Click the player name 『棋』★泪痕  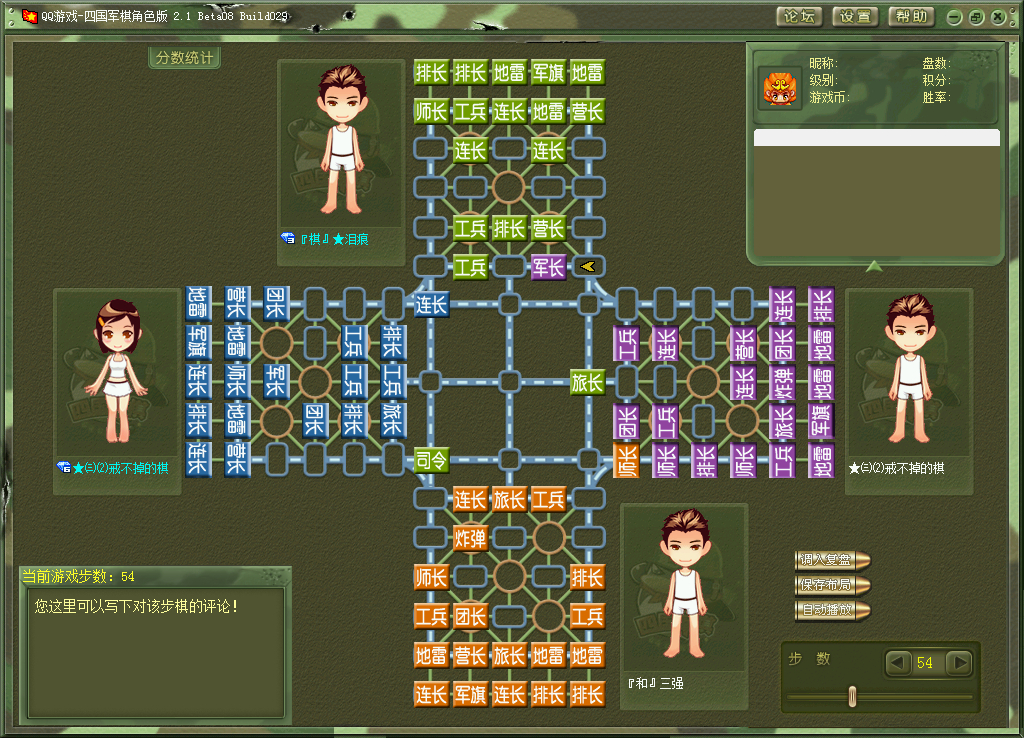334,239
